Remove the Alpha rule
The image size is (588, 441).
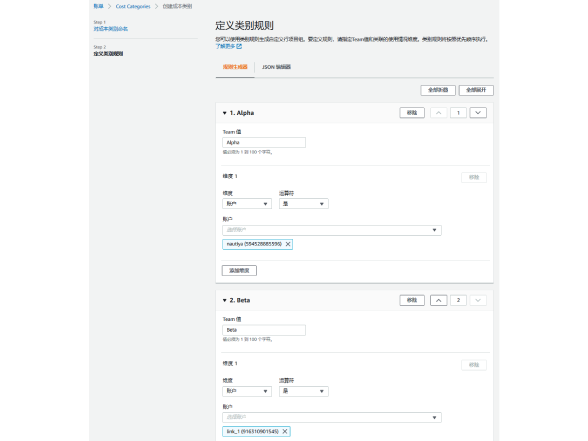[x=412, y=113]
